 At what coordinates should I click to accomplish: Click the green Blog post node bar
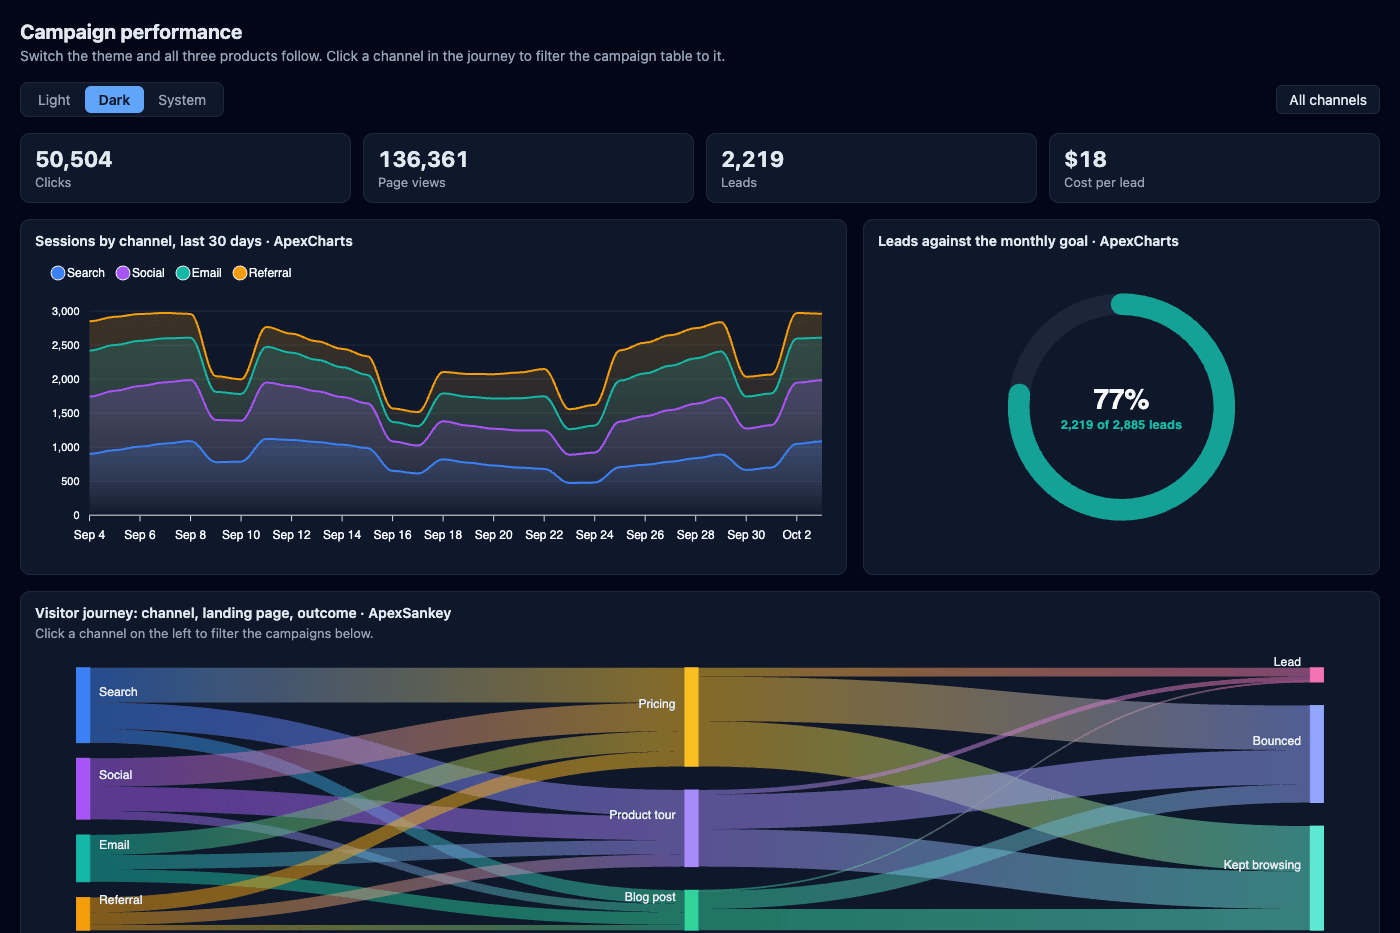691,910
